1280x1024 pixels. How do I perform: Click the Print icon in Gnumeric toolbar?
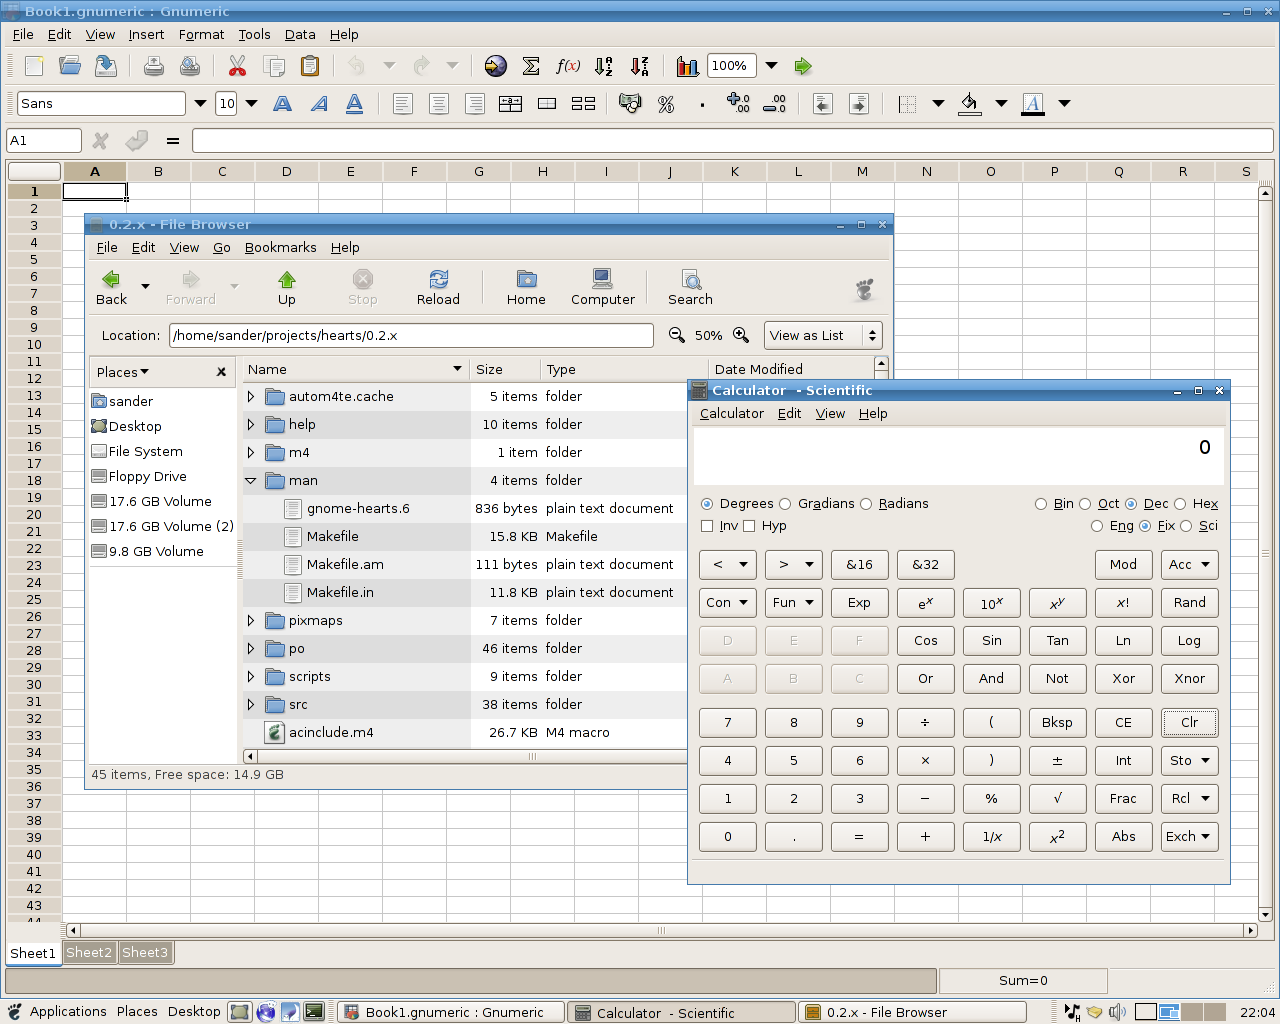(x=154, y=66)
